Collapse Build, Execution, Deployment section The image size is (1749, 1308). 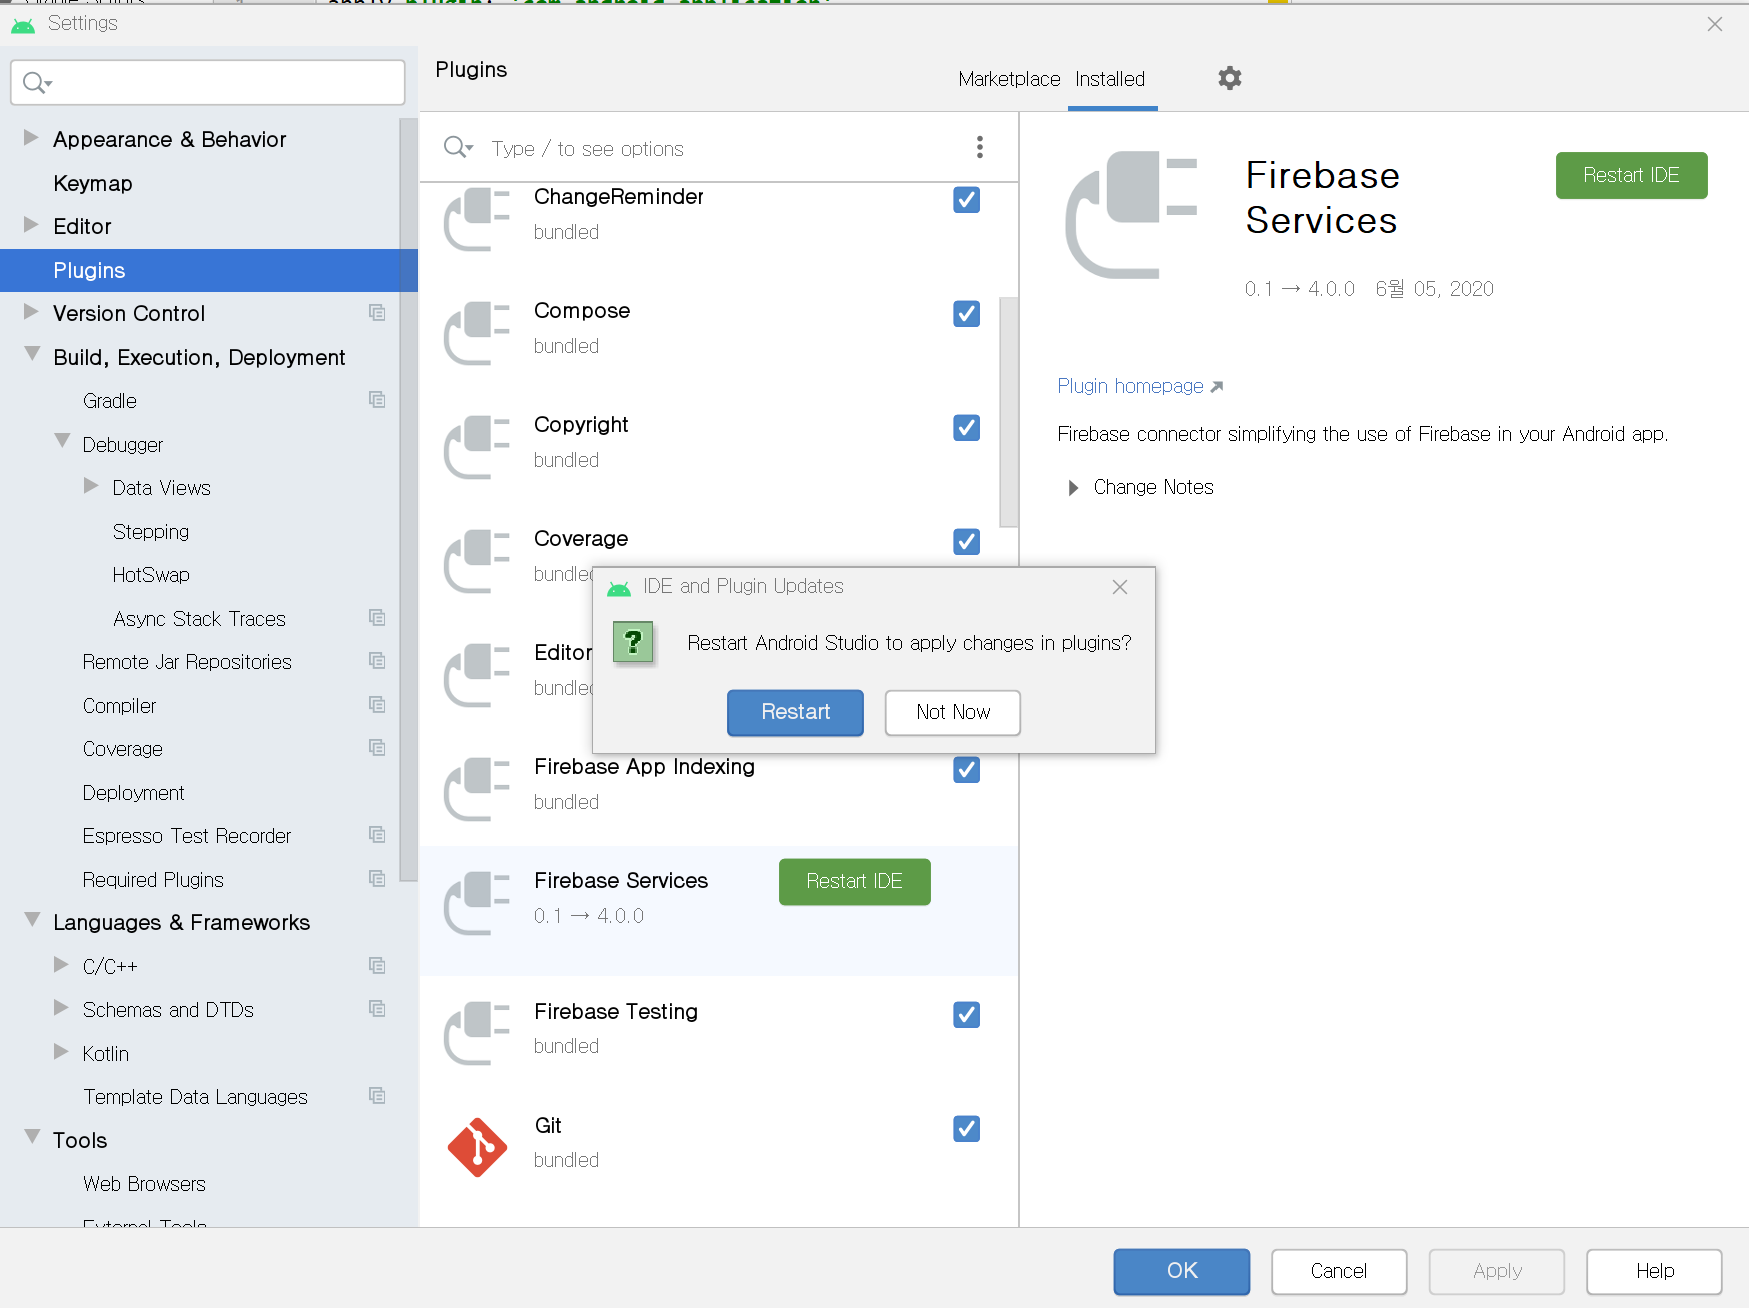pyautogui.click(x=32, y=355)
